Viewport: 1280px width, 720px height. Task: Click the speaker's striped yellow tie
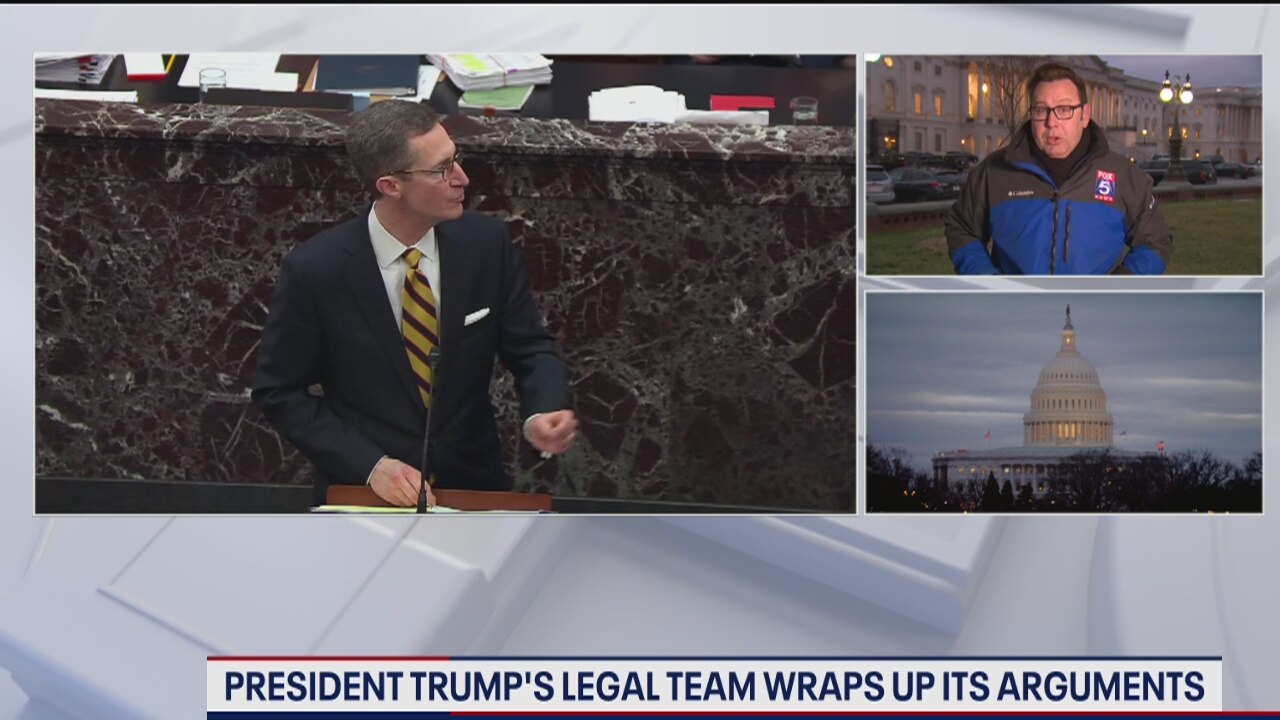[419, 320]
